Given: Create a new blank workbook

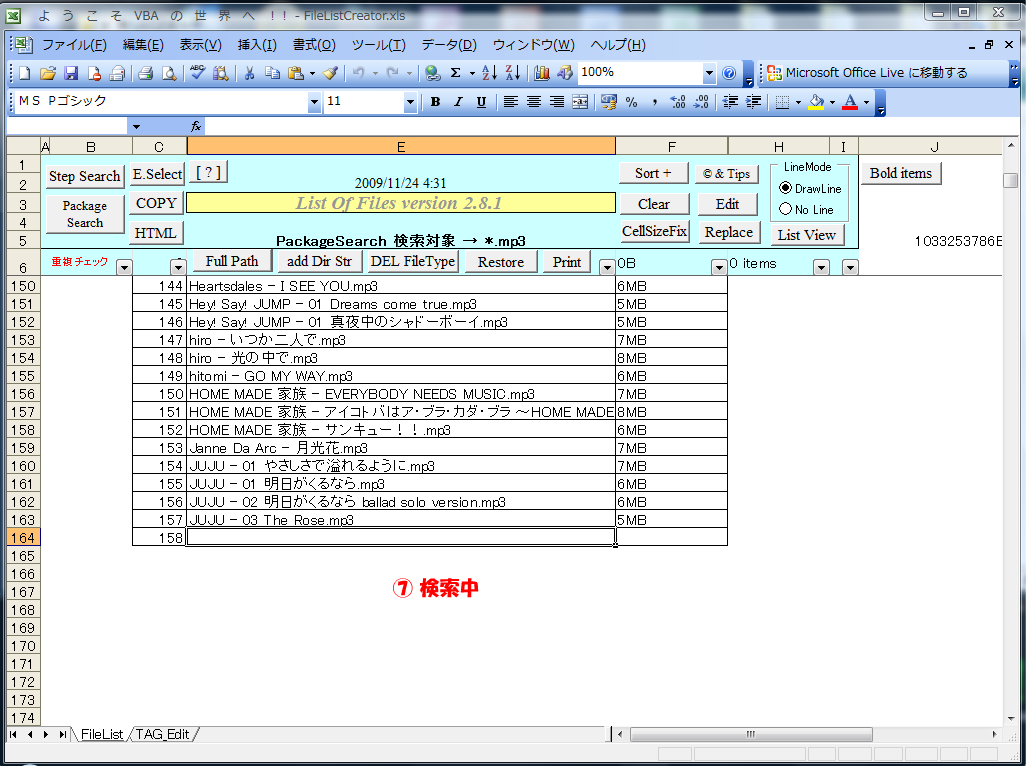Looking at the screenshot, I should (x=25, y=73).
